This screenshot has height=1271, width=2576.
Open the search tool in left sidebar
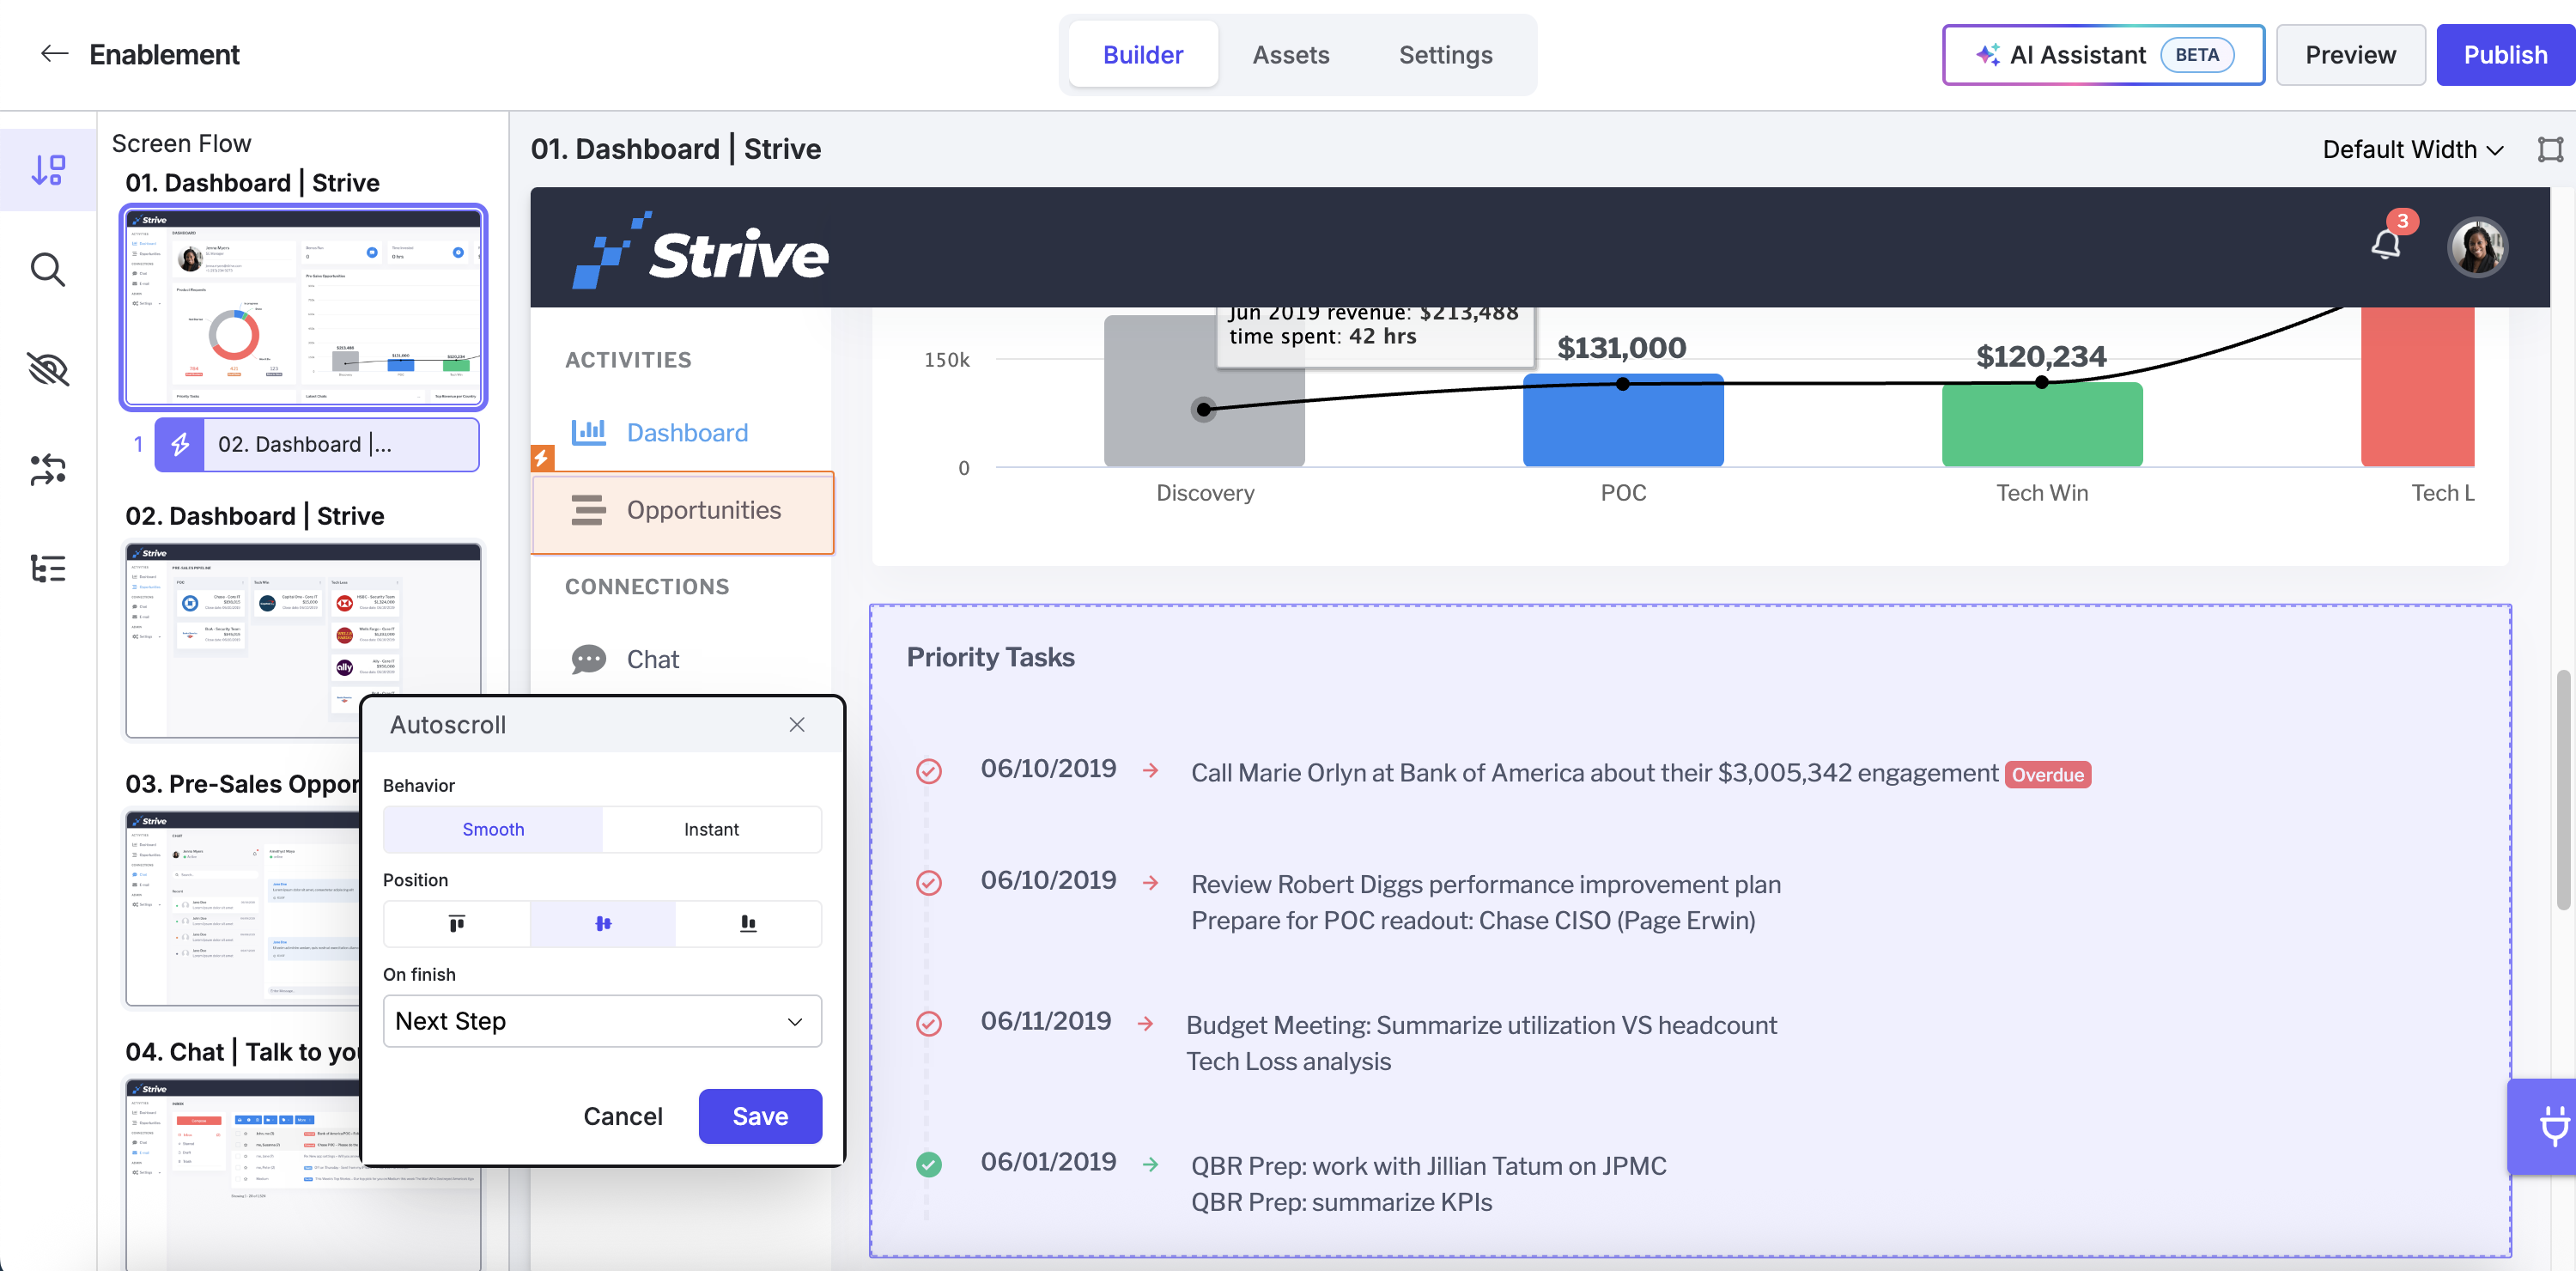tap(48, 269)
